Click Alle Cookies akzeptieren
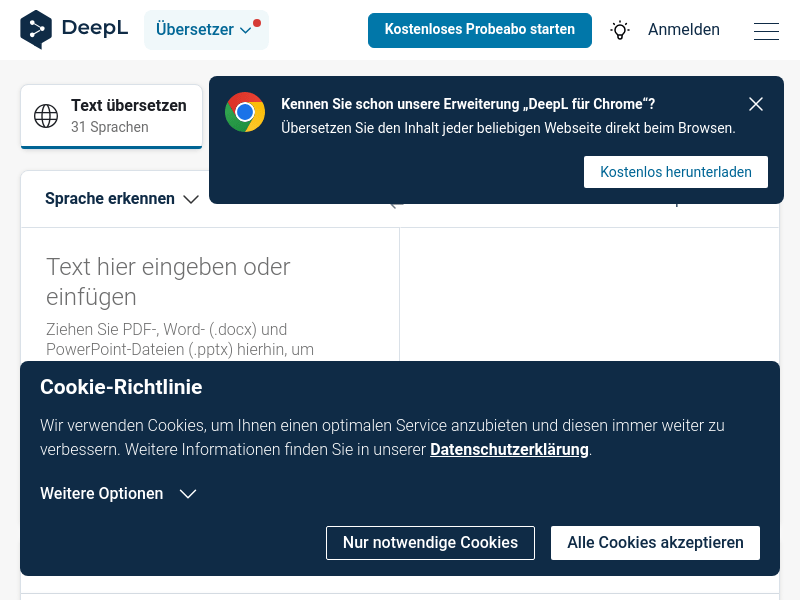The image size is (800, 600). [x=655, y=542]
